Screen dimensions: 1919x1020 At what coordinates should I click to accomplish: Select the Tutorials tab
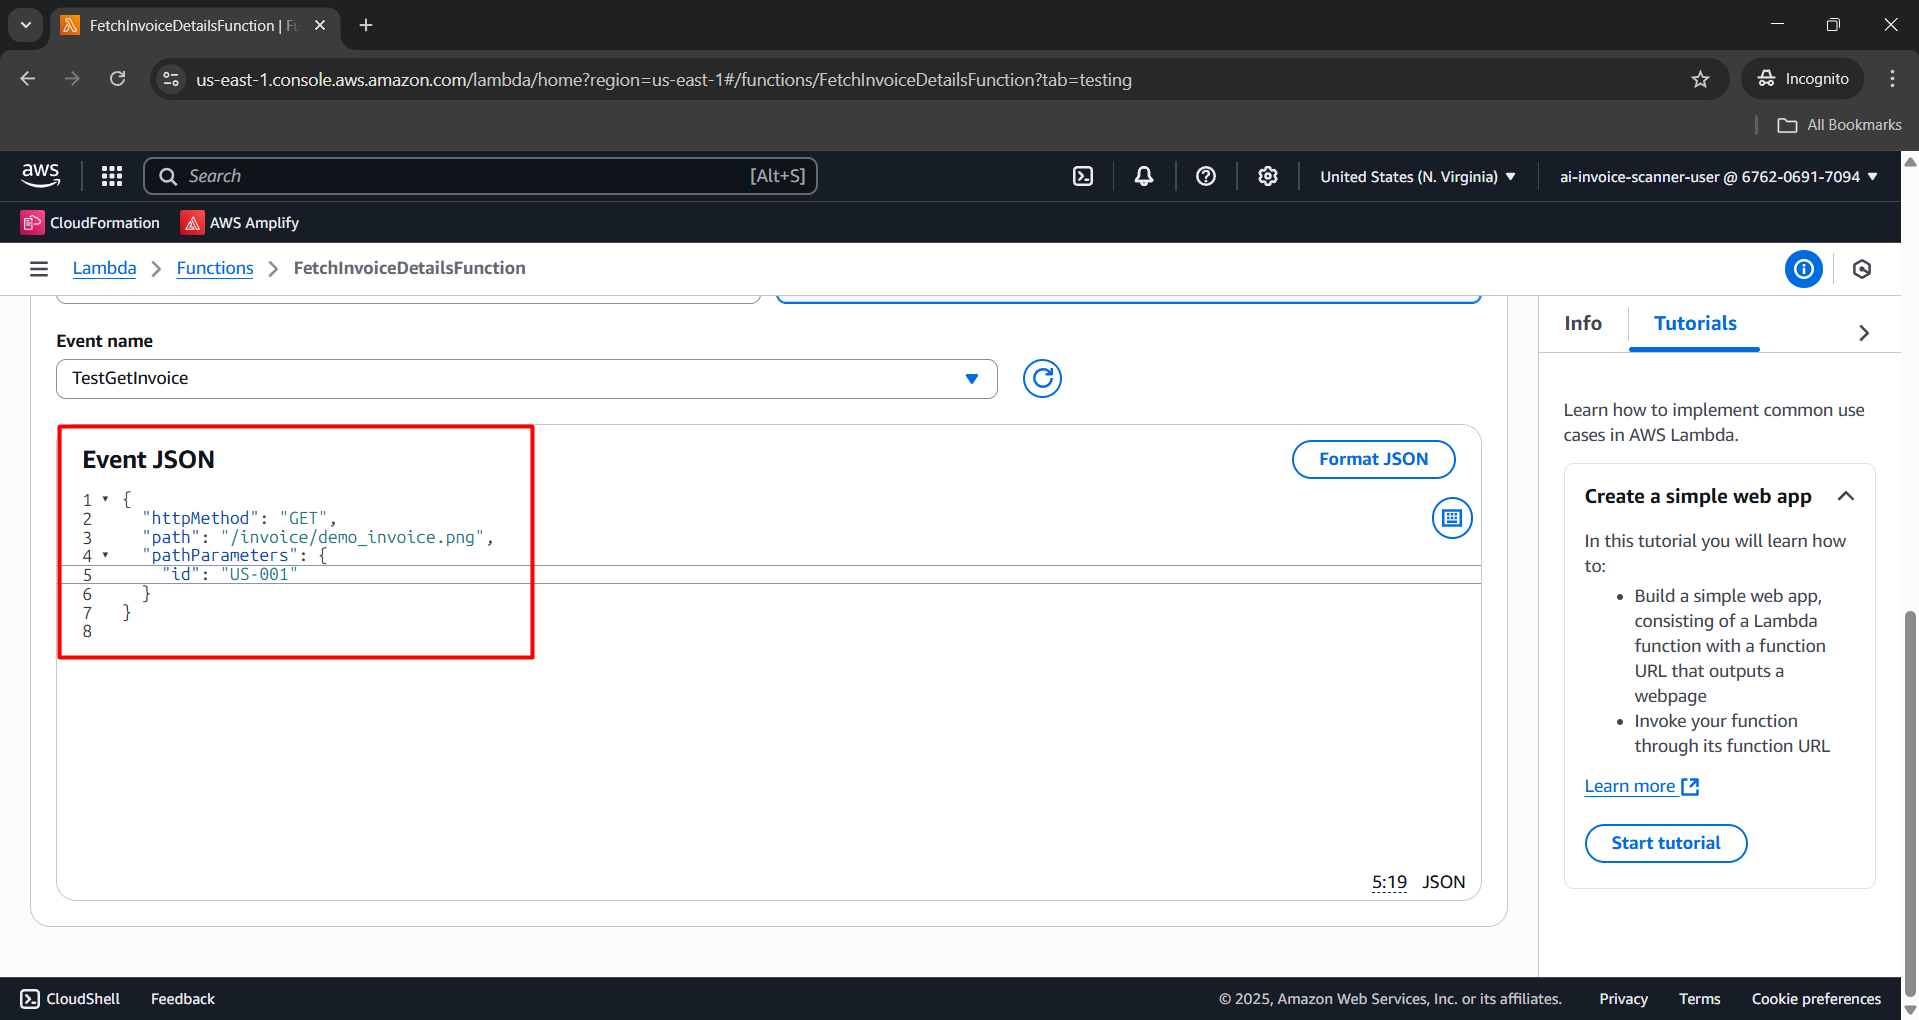click(1695, 323)
